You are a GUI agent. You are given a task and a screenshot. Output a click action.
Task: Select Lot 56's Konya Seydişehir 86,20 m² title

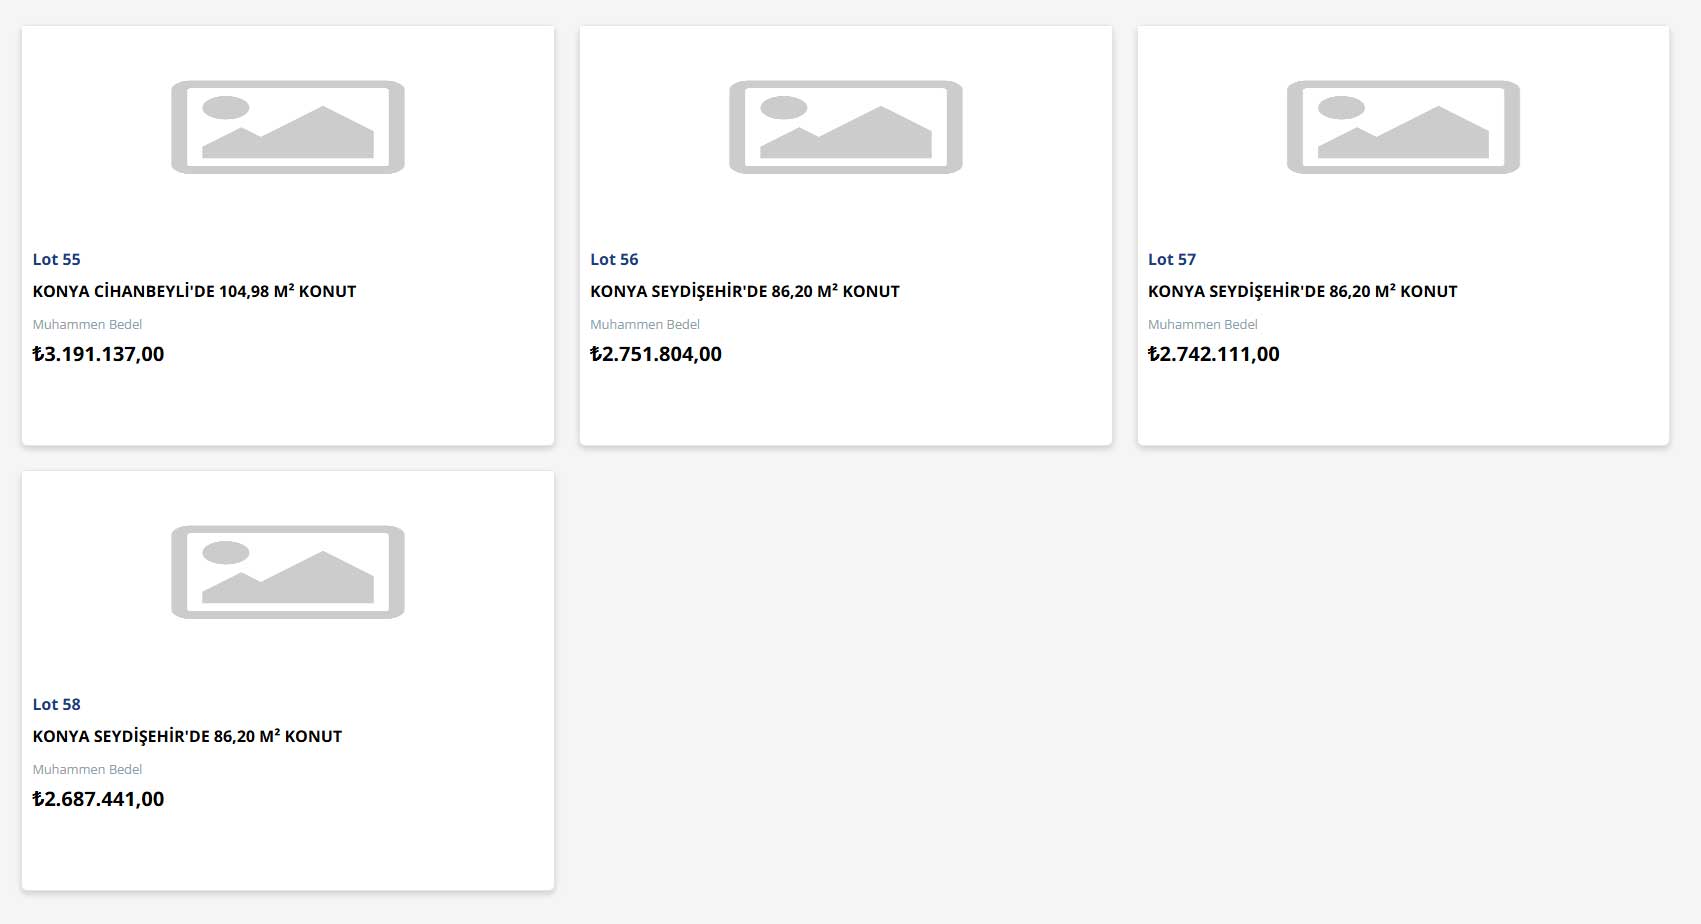coord(745,291)
